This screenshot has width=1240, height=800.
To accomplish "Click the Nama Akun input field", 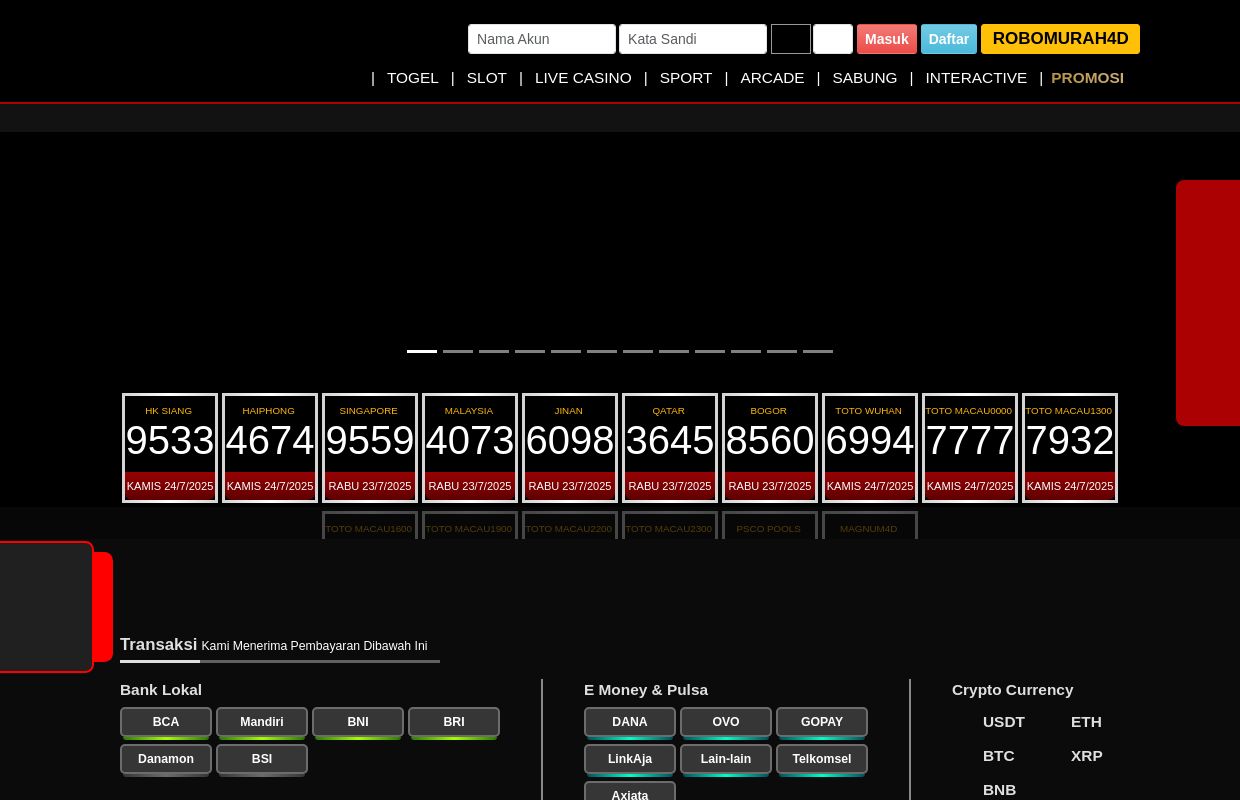I will pyautogui.click(x=542, y=39).
